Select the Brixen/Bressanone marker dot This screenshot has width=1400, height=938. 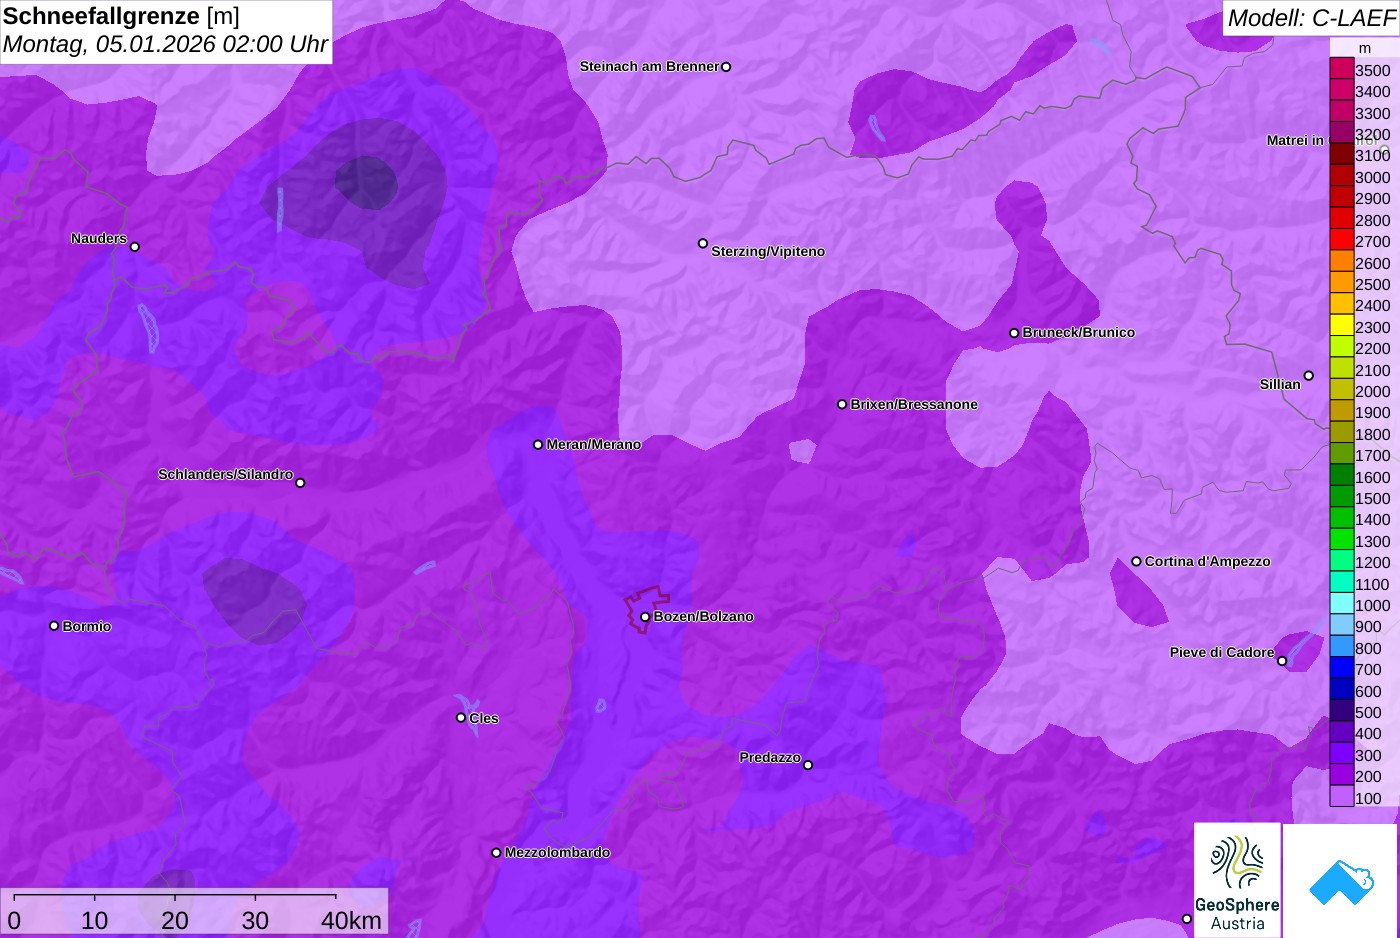coord(842,405)
